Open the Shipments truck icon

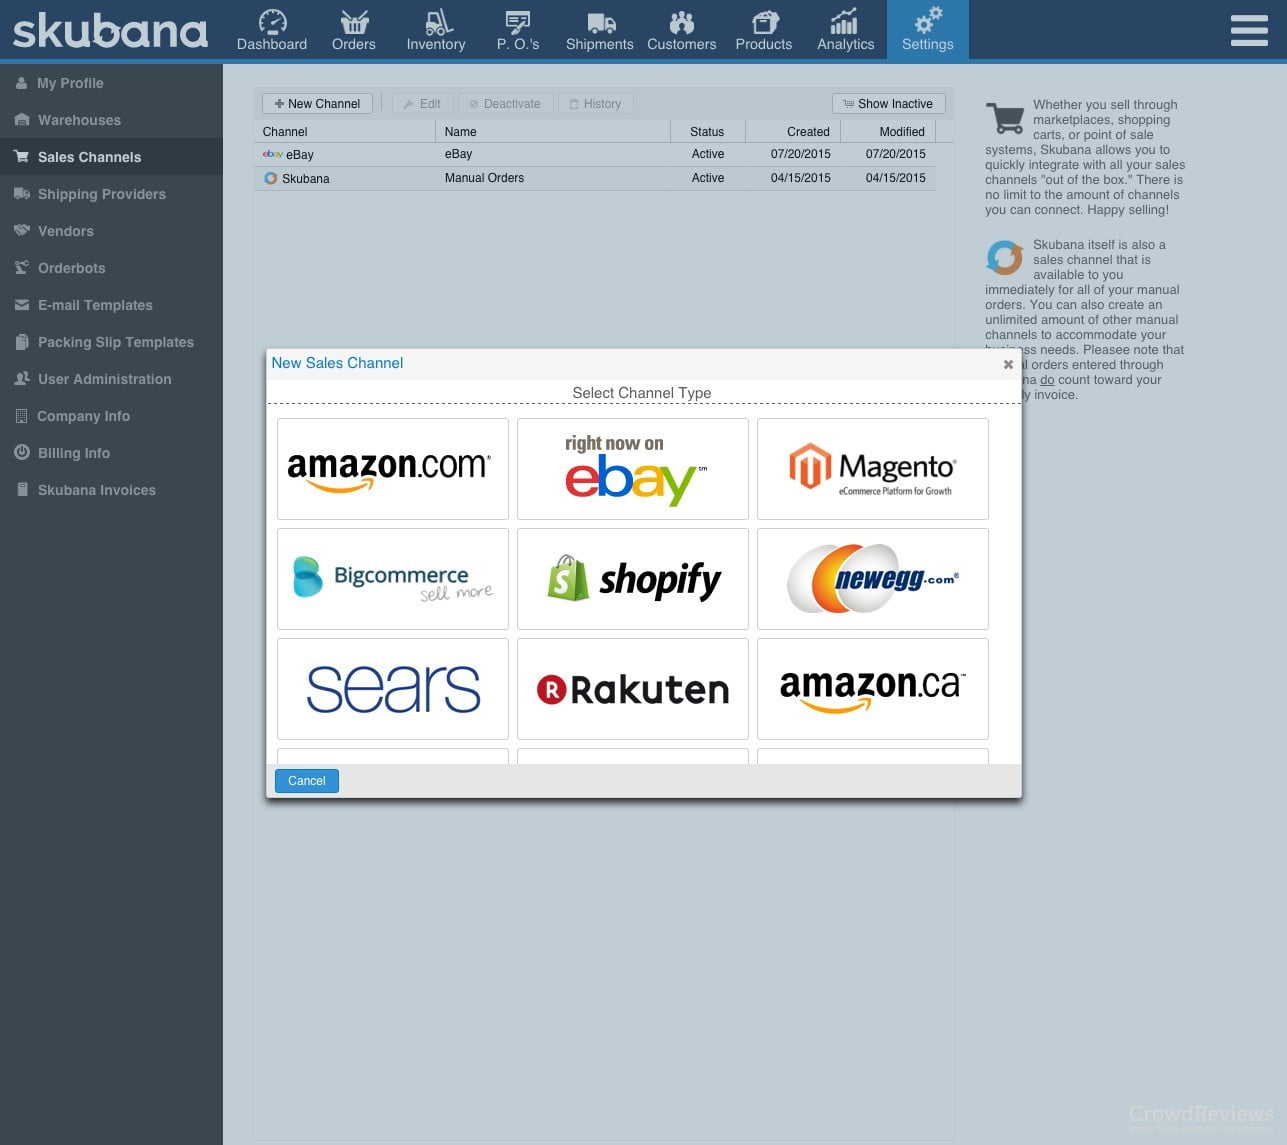[x=599, y=20]
